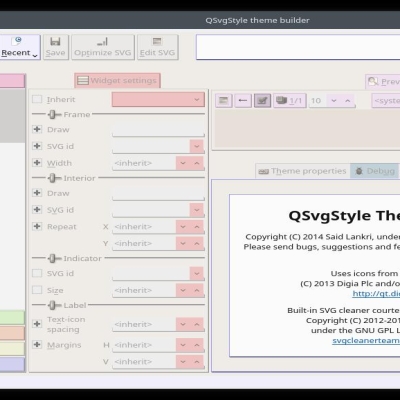Viewport: 400px width, 400px height.
Task: Click the left arrow preview toolbar button
Action: (243, 100)
